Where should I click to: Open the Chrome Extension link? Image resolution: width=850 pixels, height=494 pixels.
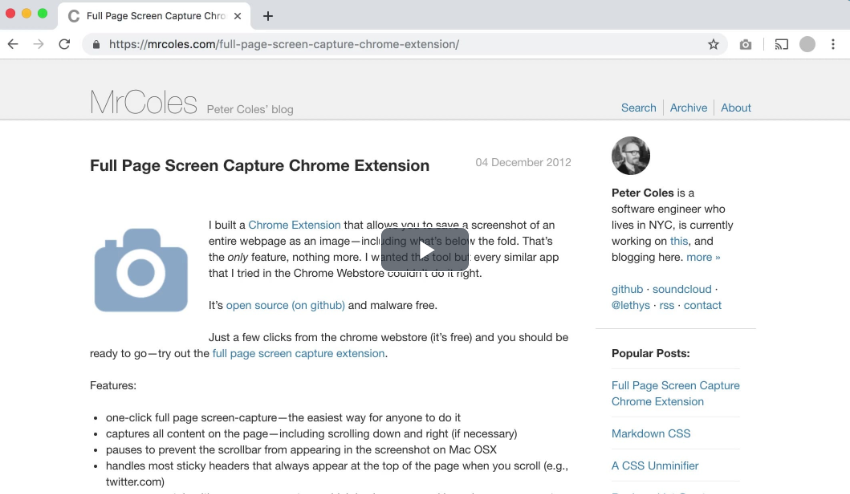[x=294, y=225]
